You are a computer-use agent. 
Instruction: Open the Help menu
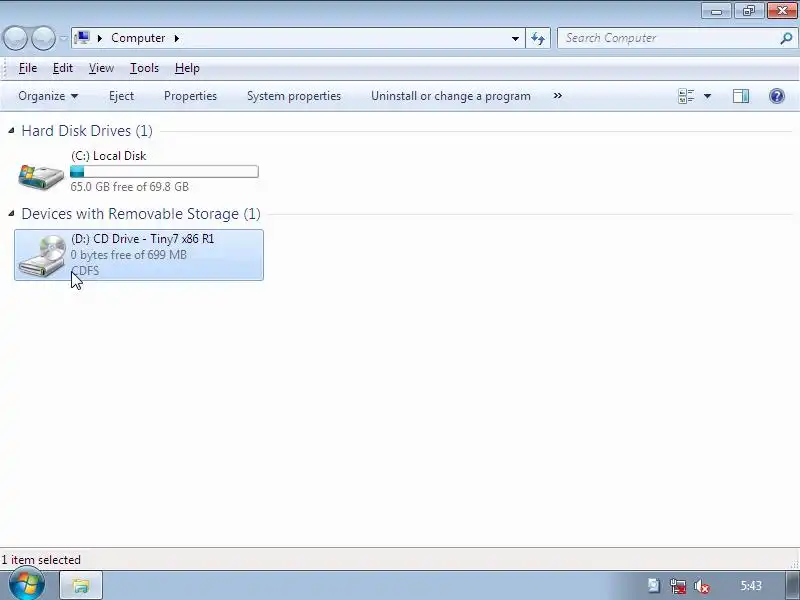point(187,68)
